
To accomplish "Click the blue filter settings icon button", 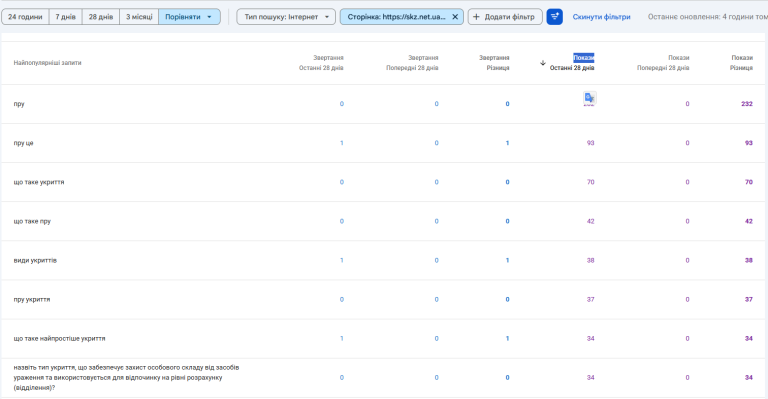I will tap(554, 17).
